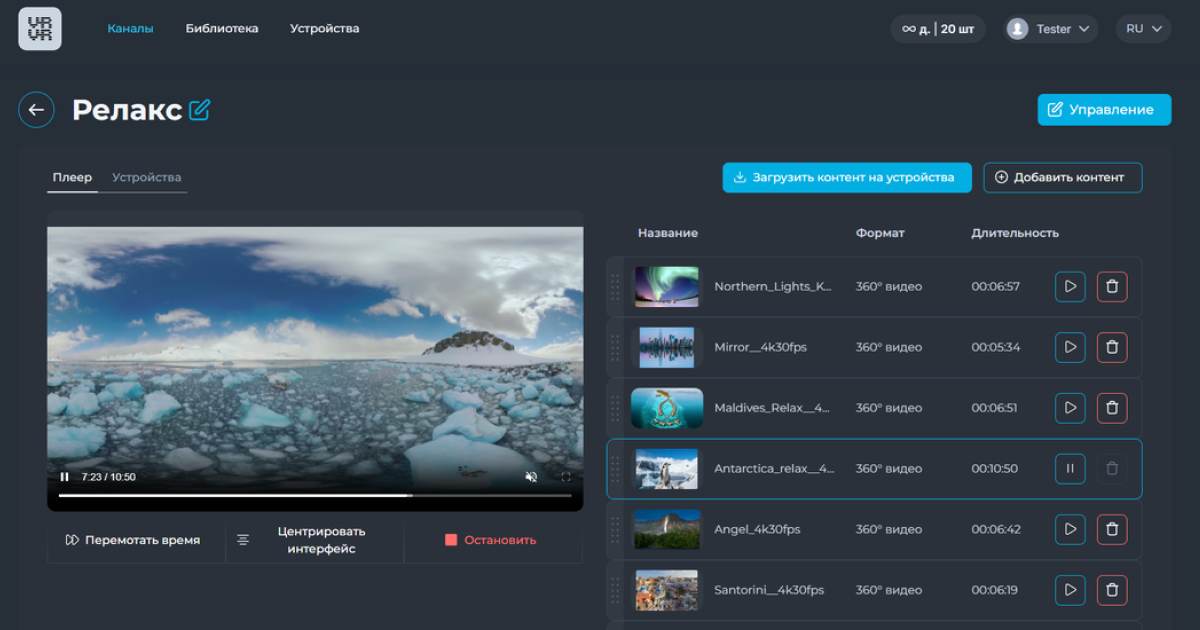The width and height of the screenshot is (1200, 630).
Task: Open the Tester user dropdown
Action: pyautogui.click(x=1051, y=29)
